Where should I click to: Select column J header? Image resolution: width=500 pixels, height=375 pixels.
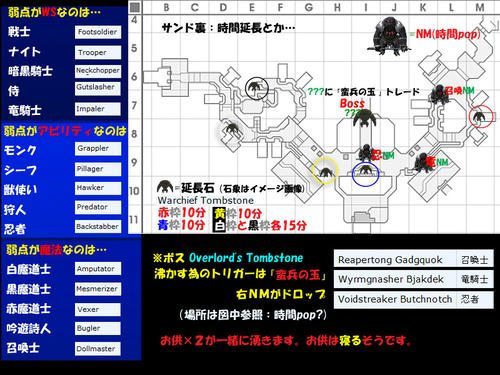click(394, 7)
